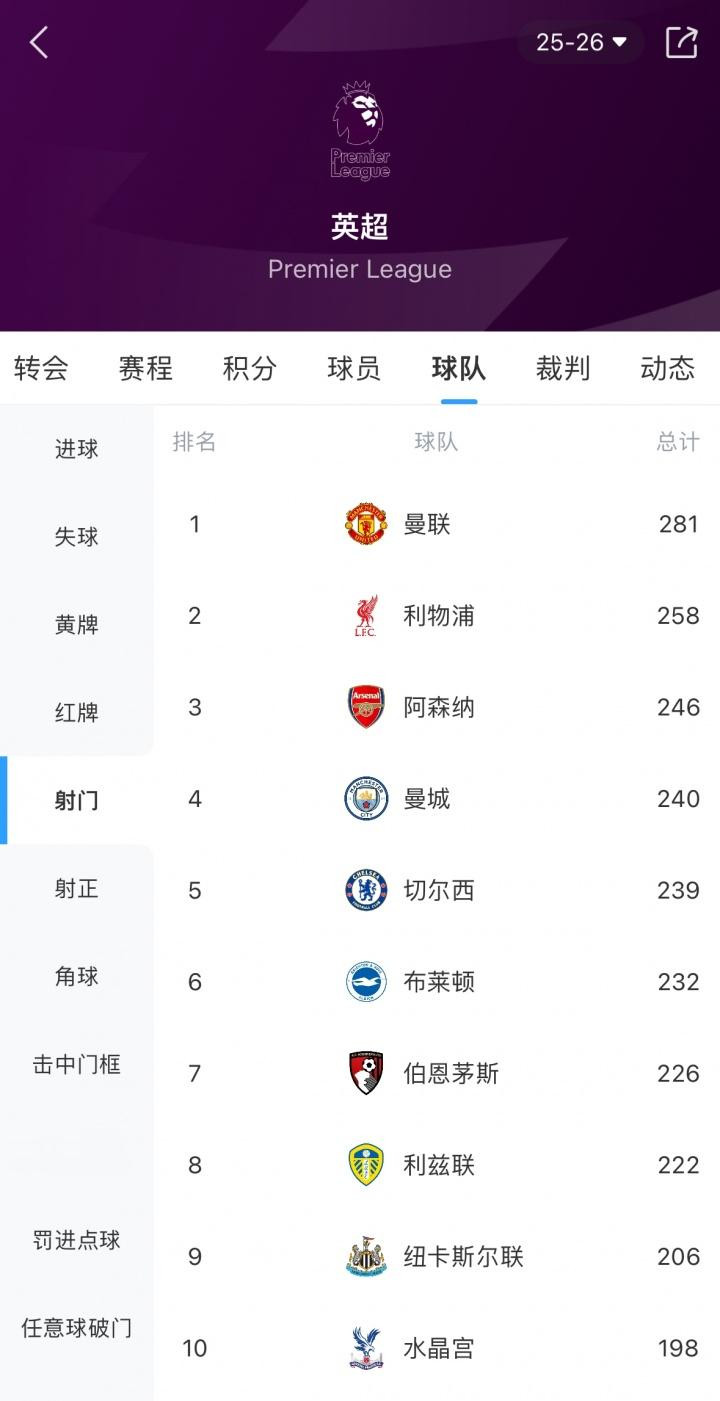Switch to the 球员 tab
Image resolution: width=720 pixels, height=1401 pixels.
(354, 368)
